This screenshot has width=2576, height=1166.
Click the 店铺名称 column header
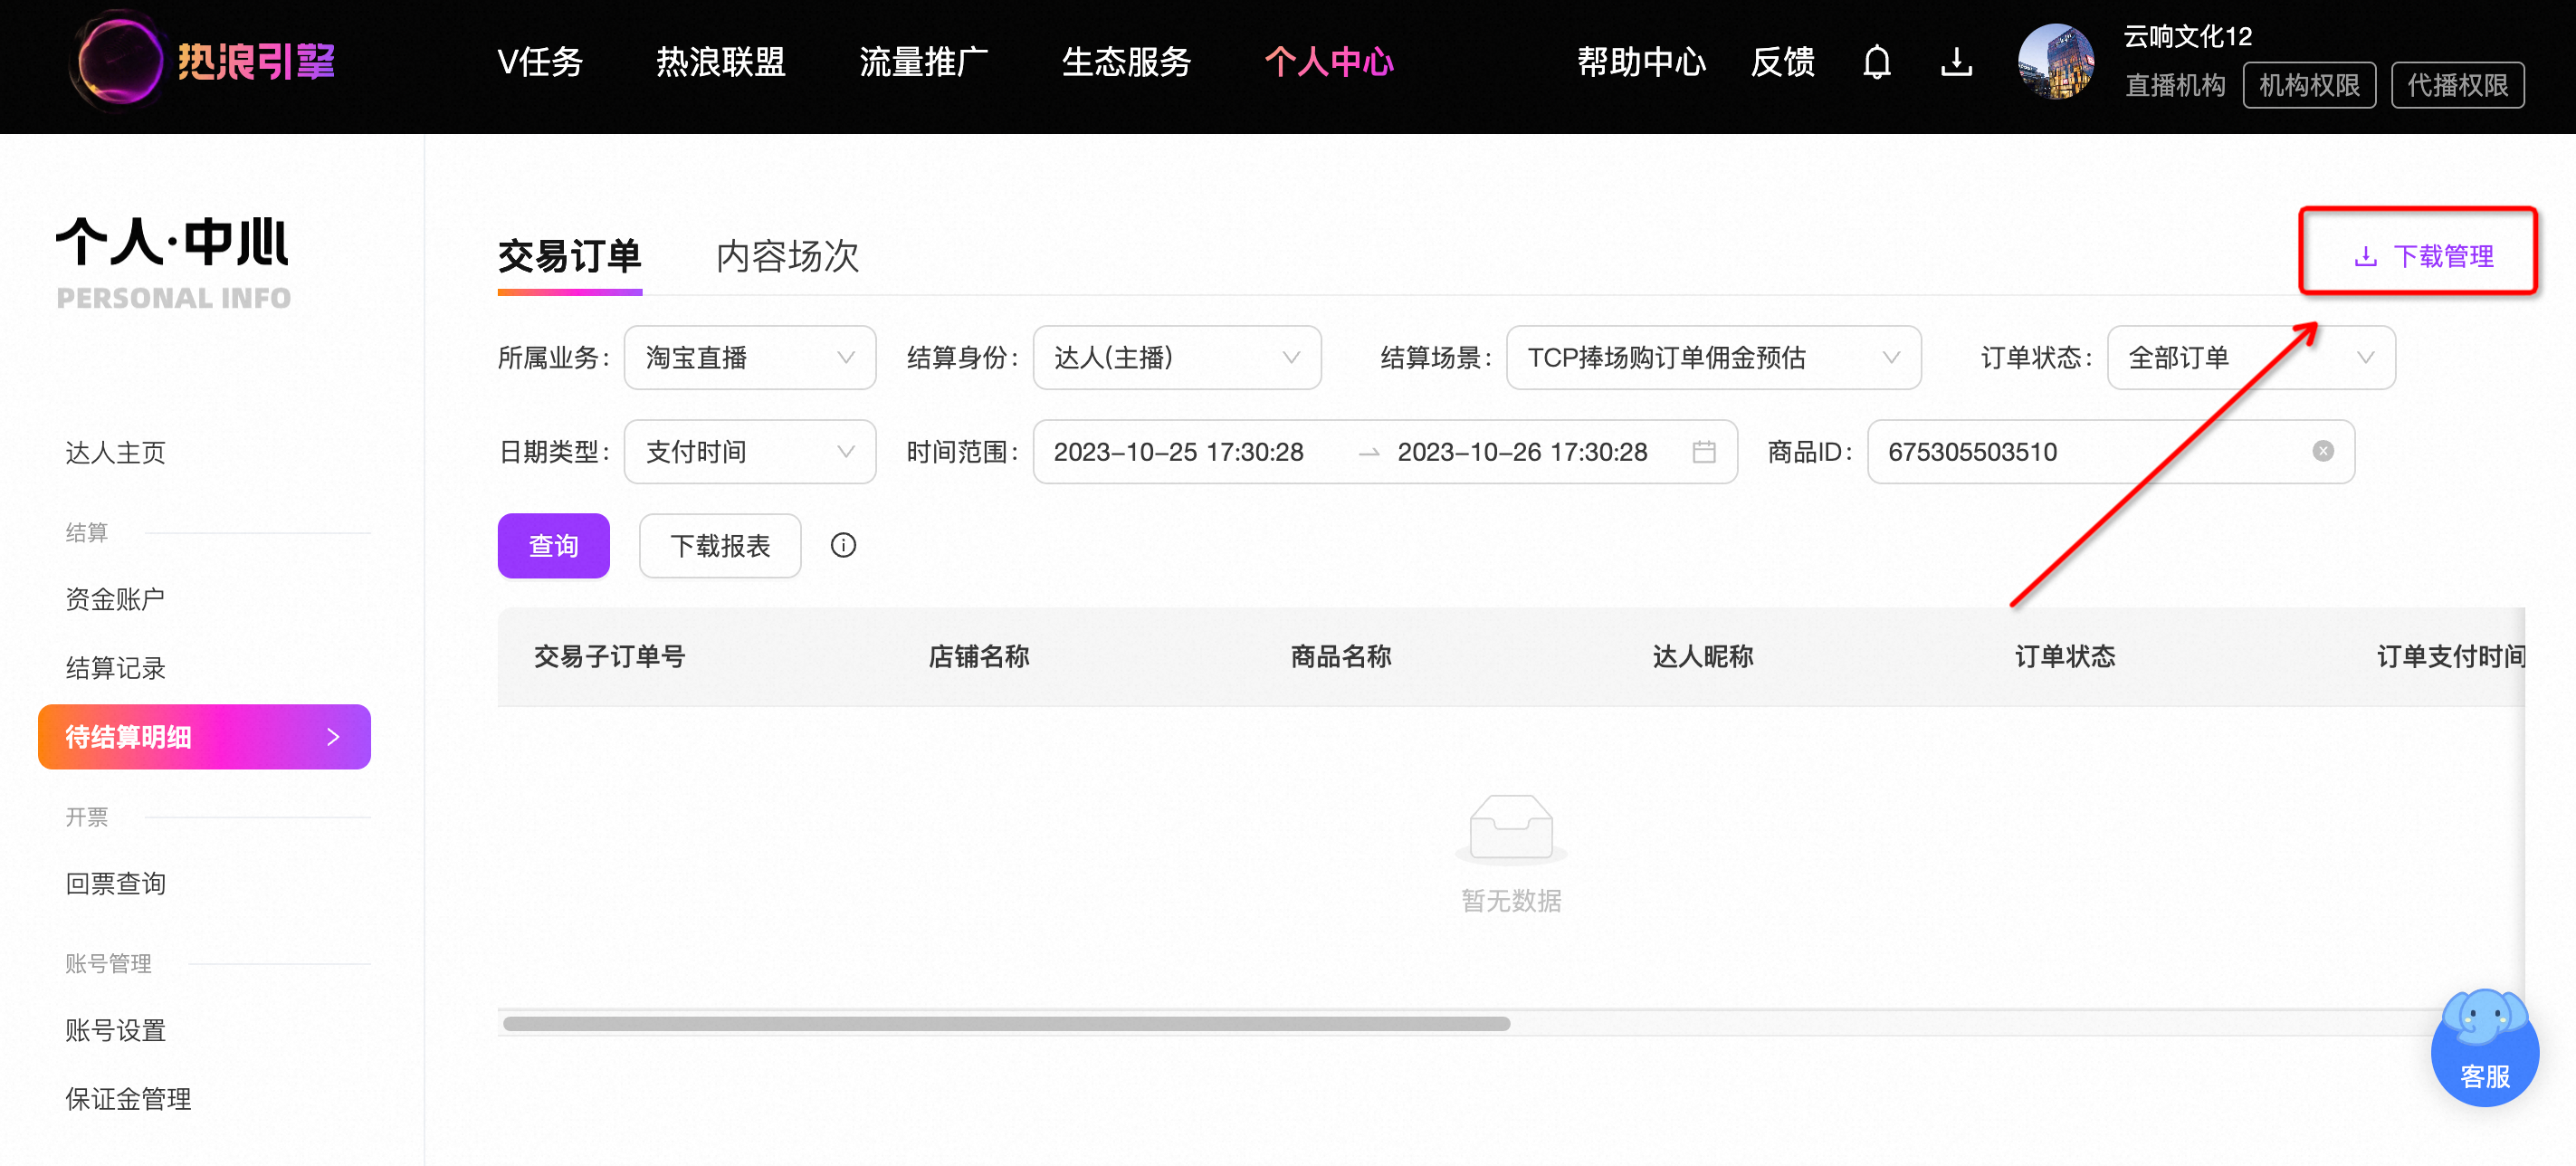pyautogui.click(x=978, y=656)
